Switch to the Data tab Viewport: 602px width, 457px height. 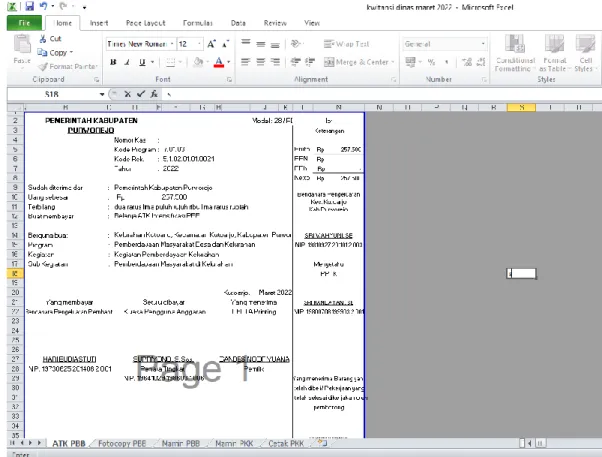click(x=238, y=23)
